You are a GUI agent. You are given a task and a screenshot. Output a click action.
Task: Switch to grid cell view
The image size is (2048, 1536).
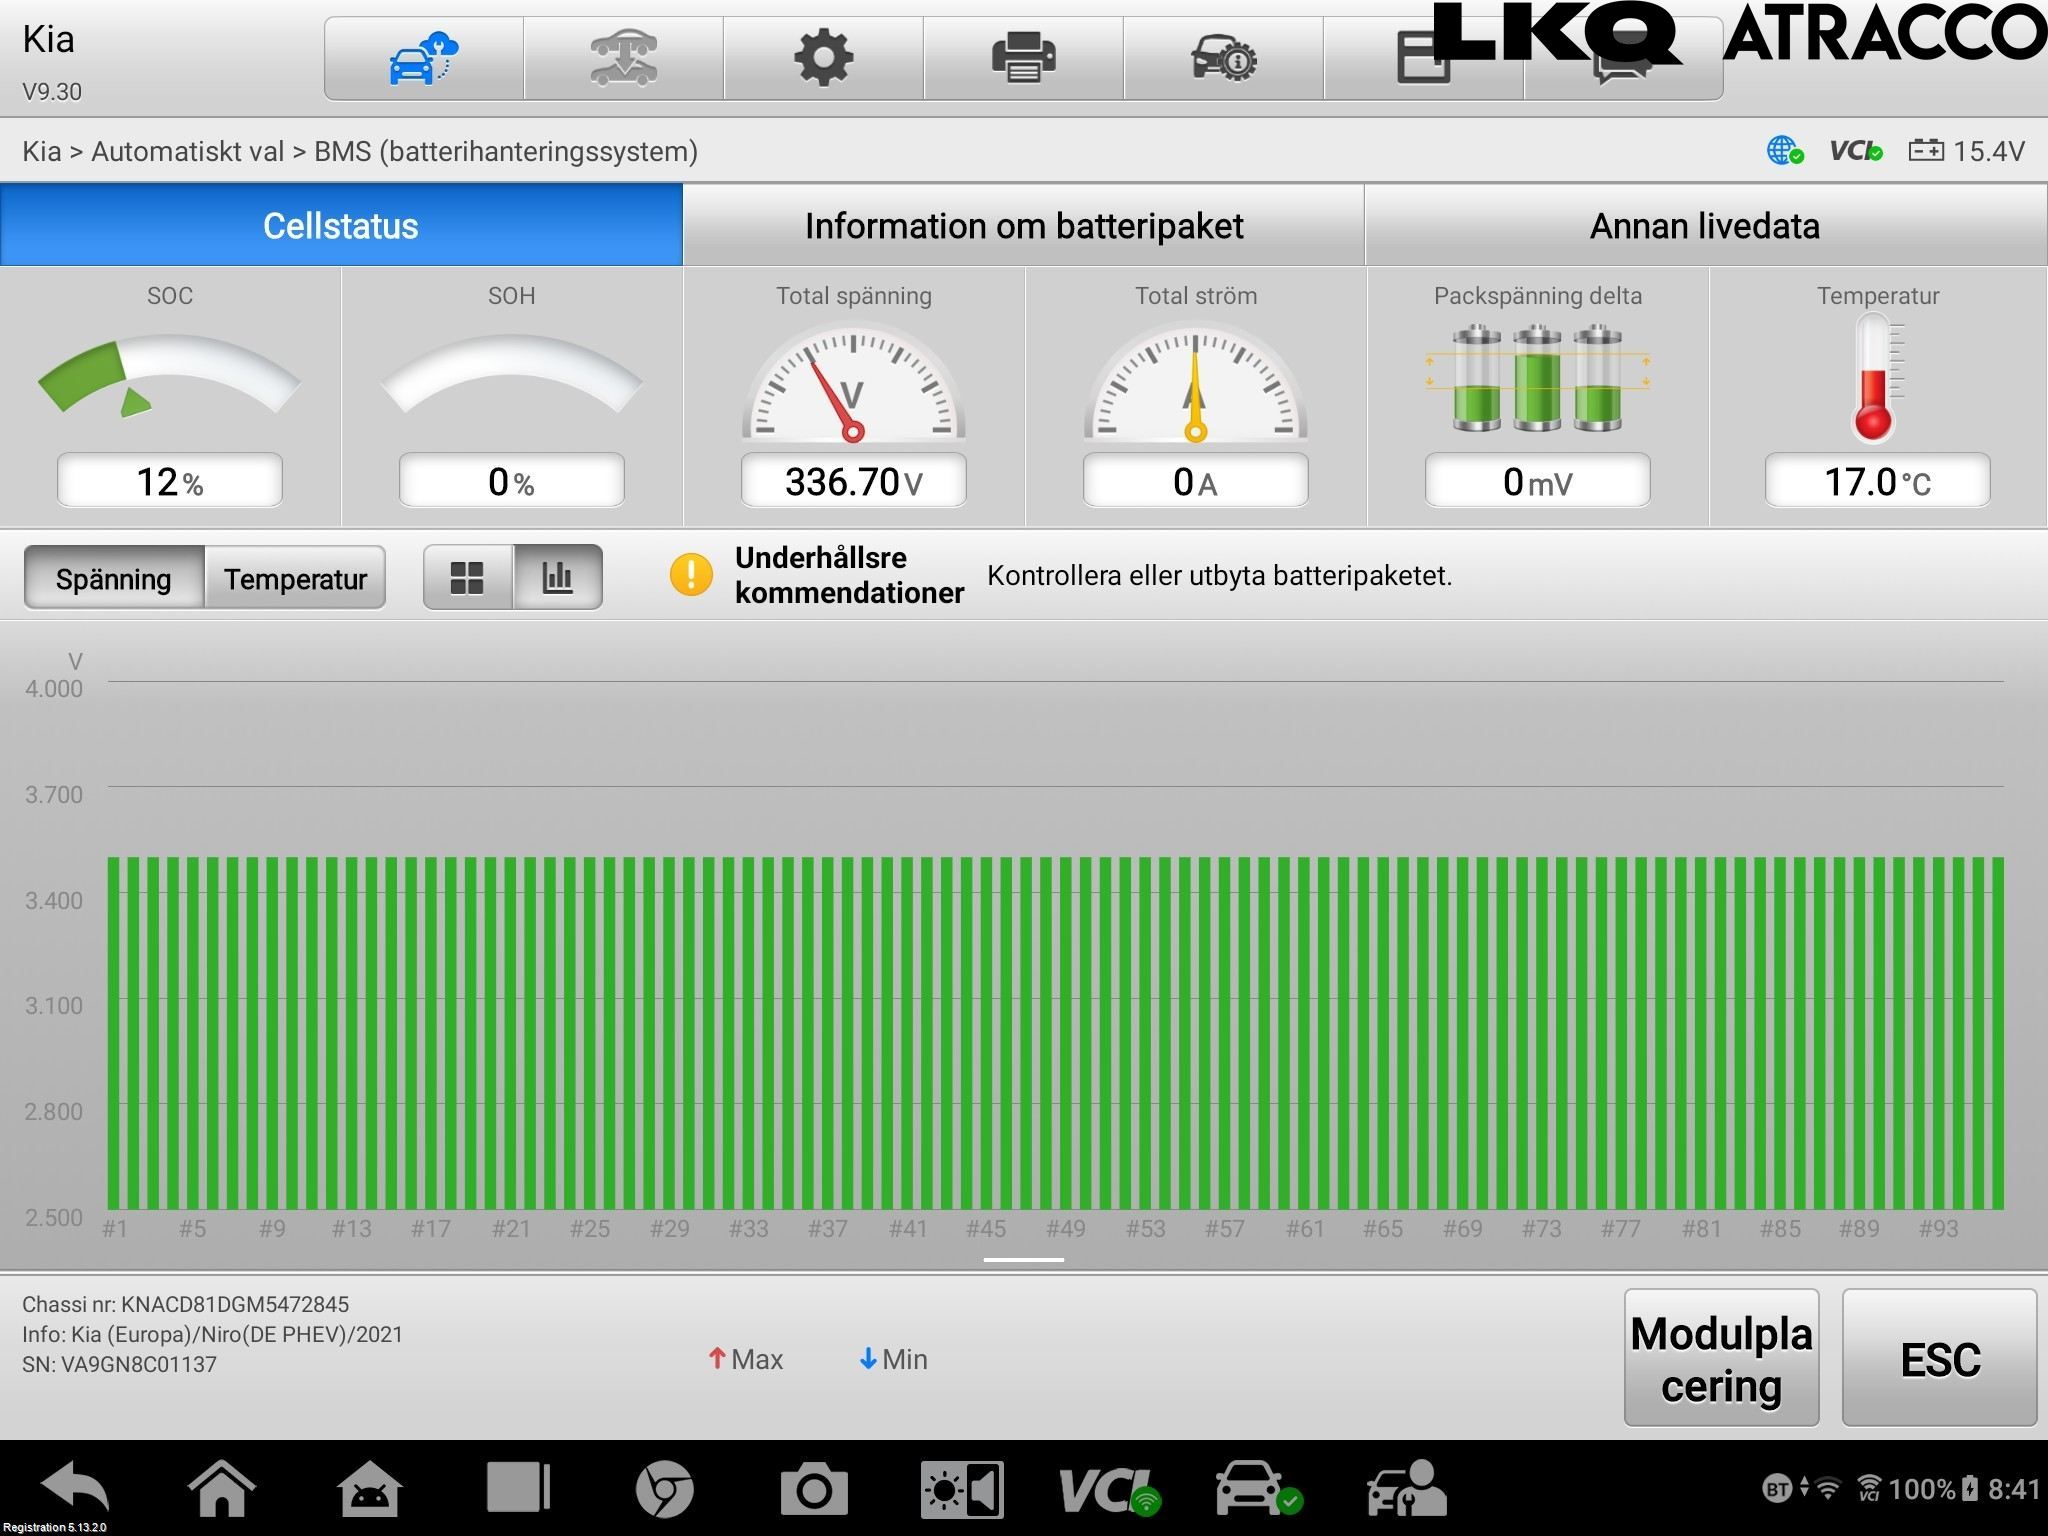[467, 577]
